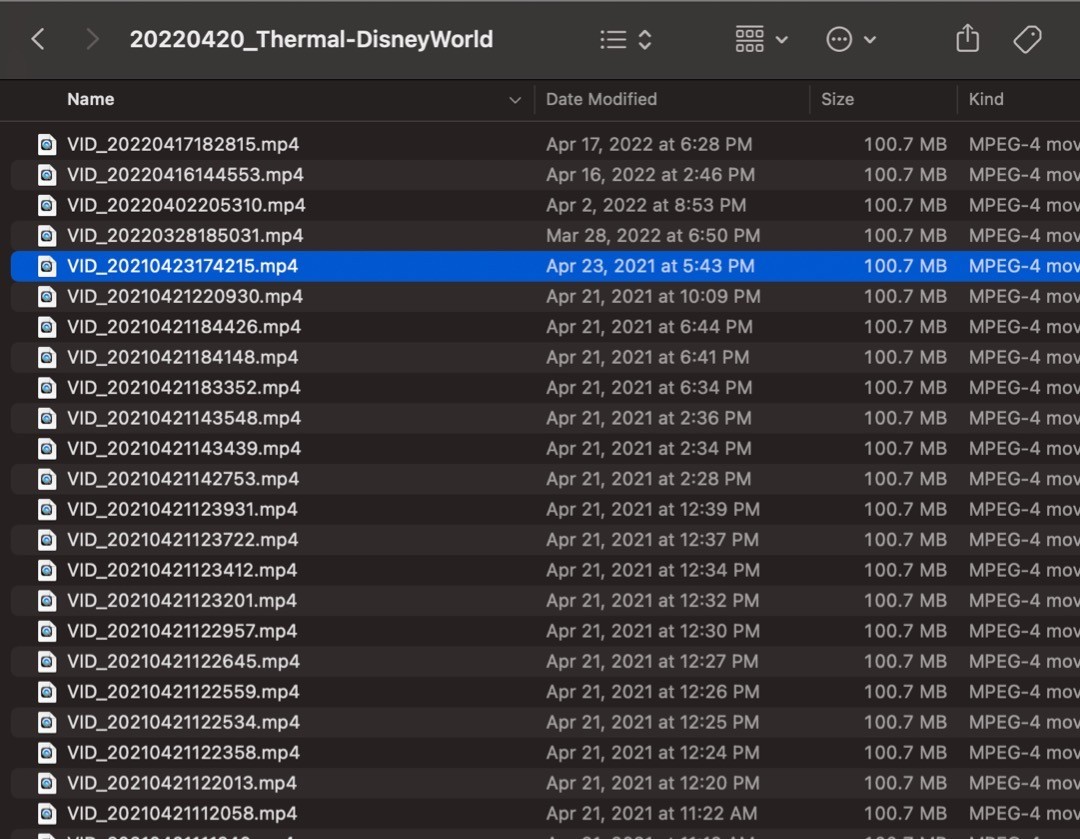The image size is (1080, 839).
Task: Select file name VID_20210421143548.mp4
Action: click(x=184, y=418)
